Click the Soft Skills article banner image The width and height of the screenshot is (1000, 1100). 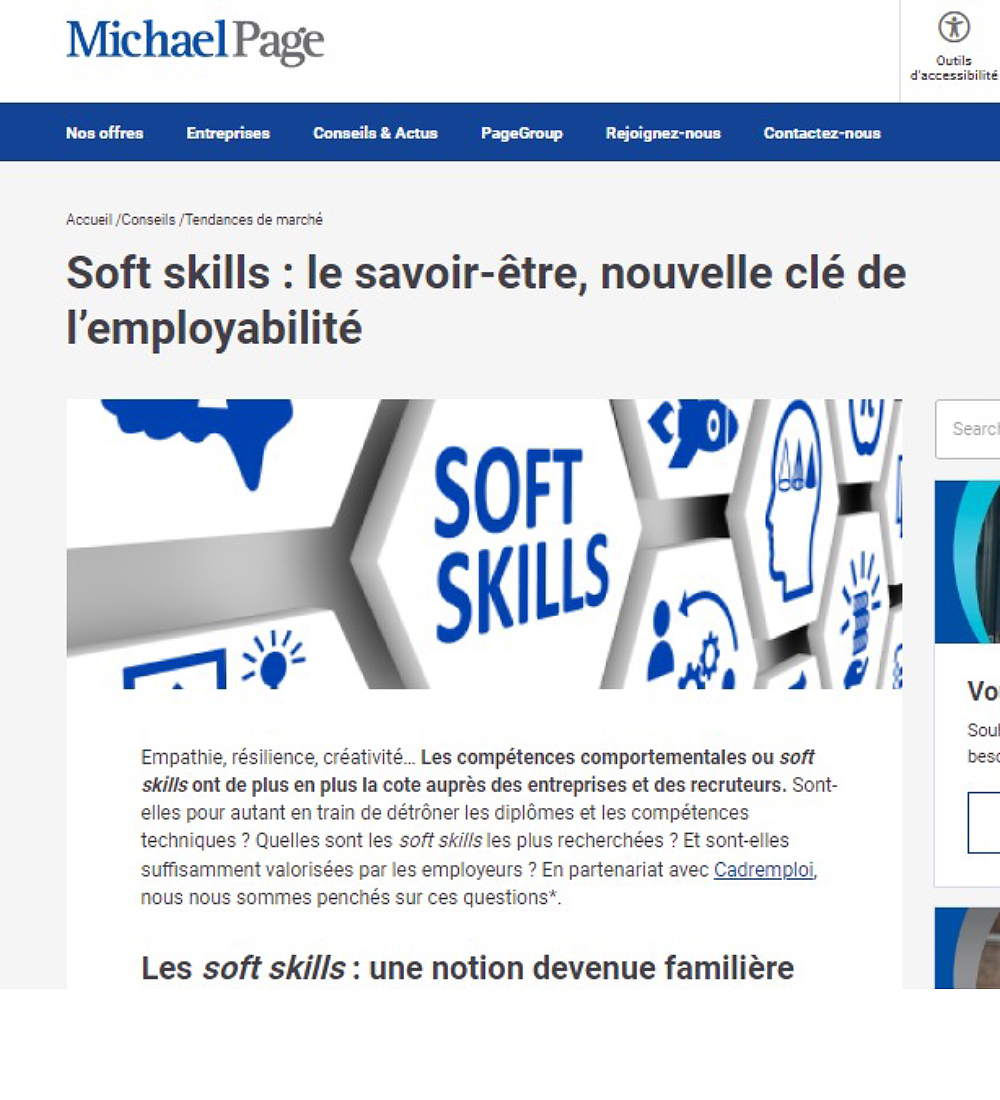click(x=484, y=544)
